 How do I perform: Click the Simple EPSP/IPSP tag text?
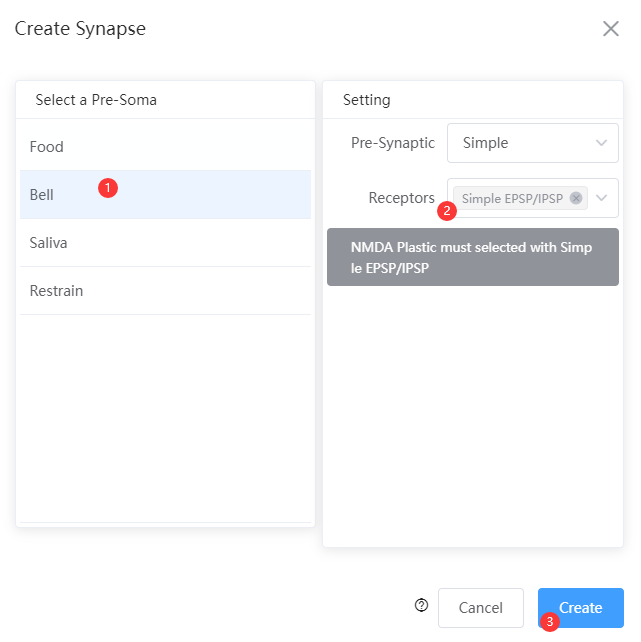coord(512,199)
